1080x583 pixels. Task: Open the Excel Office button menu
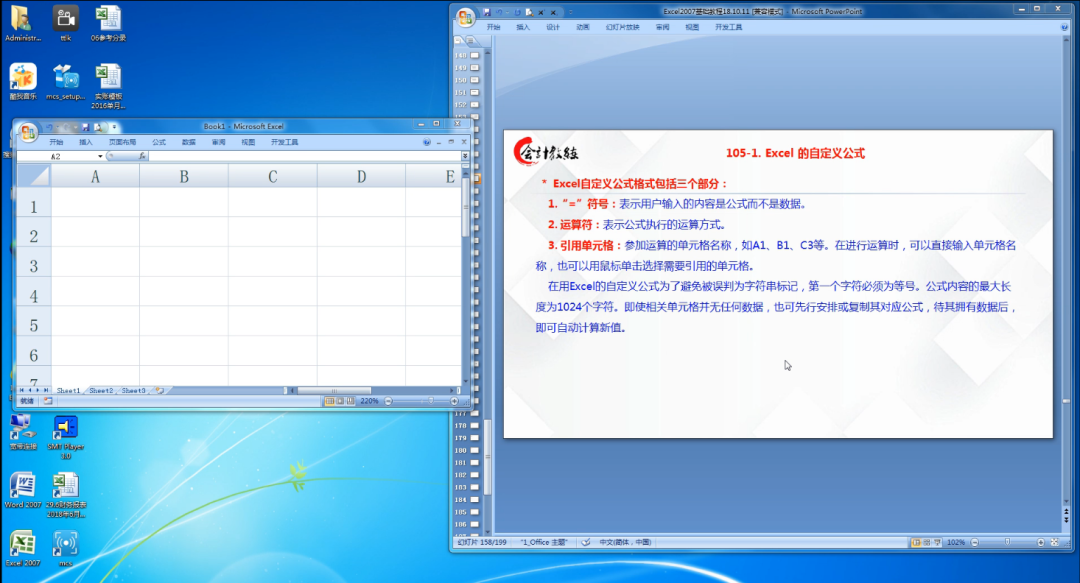pyautogui.click(x=28, y=132)
